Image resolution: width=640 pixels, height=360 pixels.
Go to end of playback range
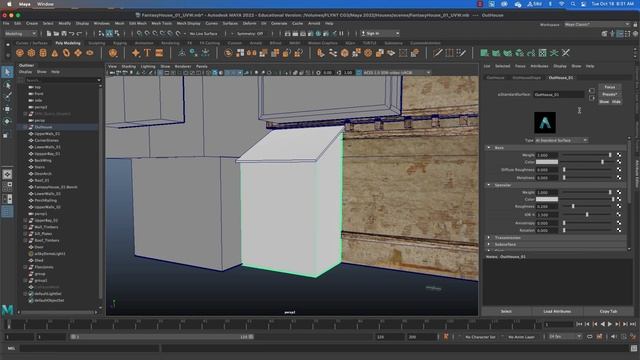click(x=633, y=324)
